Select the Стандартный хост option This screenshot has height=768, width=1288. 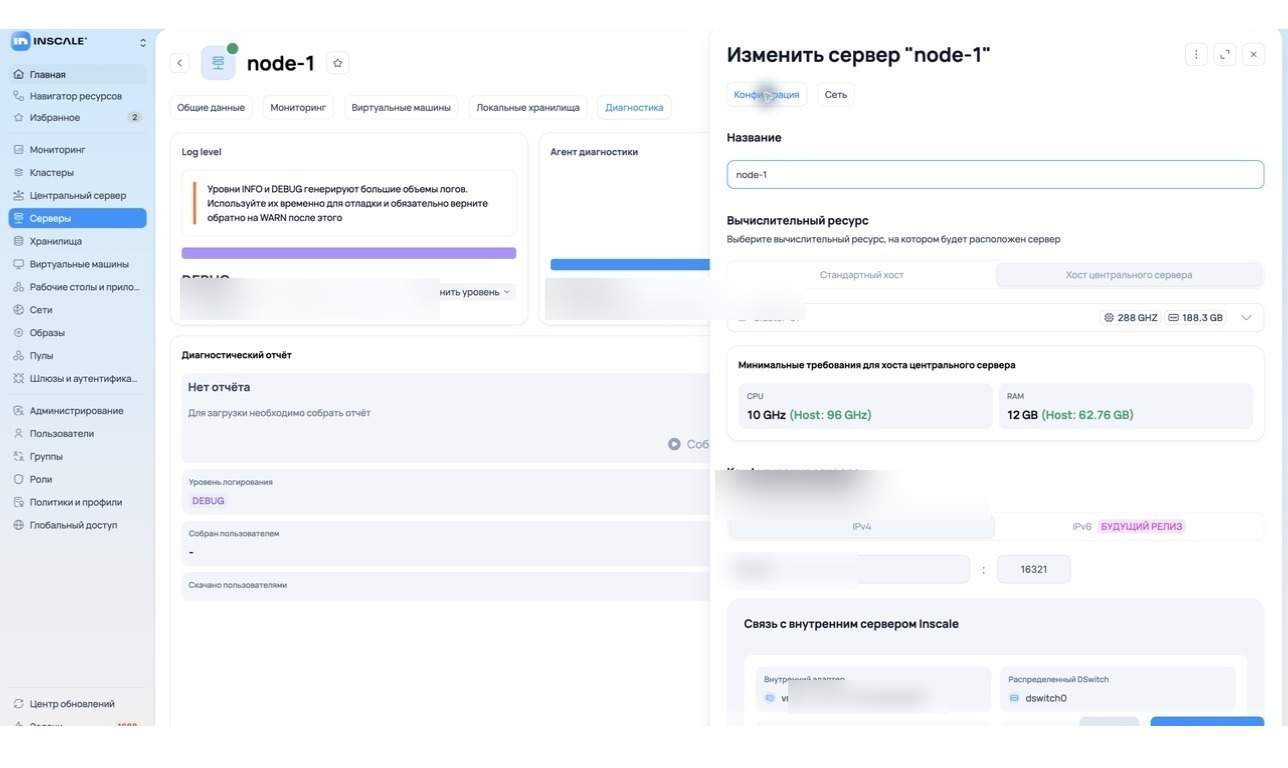pyautogui.click(x=862, y=275)
